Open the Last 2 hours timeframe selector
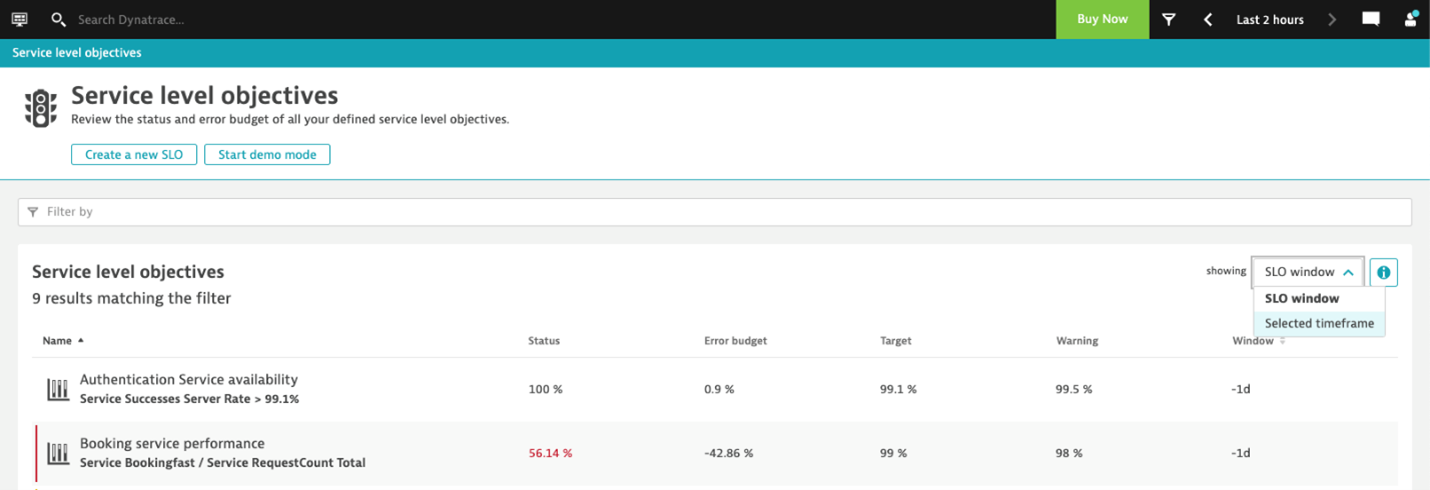The width and height of the screenshot is (1430, 490). pos(1270,19)
